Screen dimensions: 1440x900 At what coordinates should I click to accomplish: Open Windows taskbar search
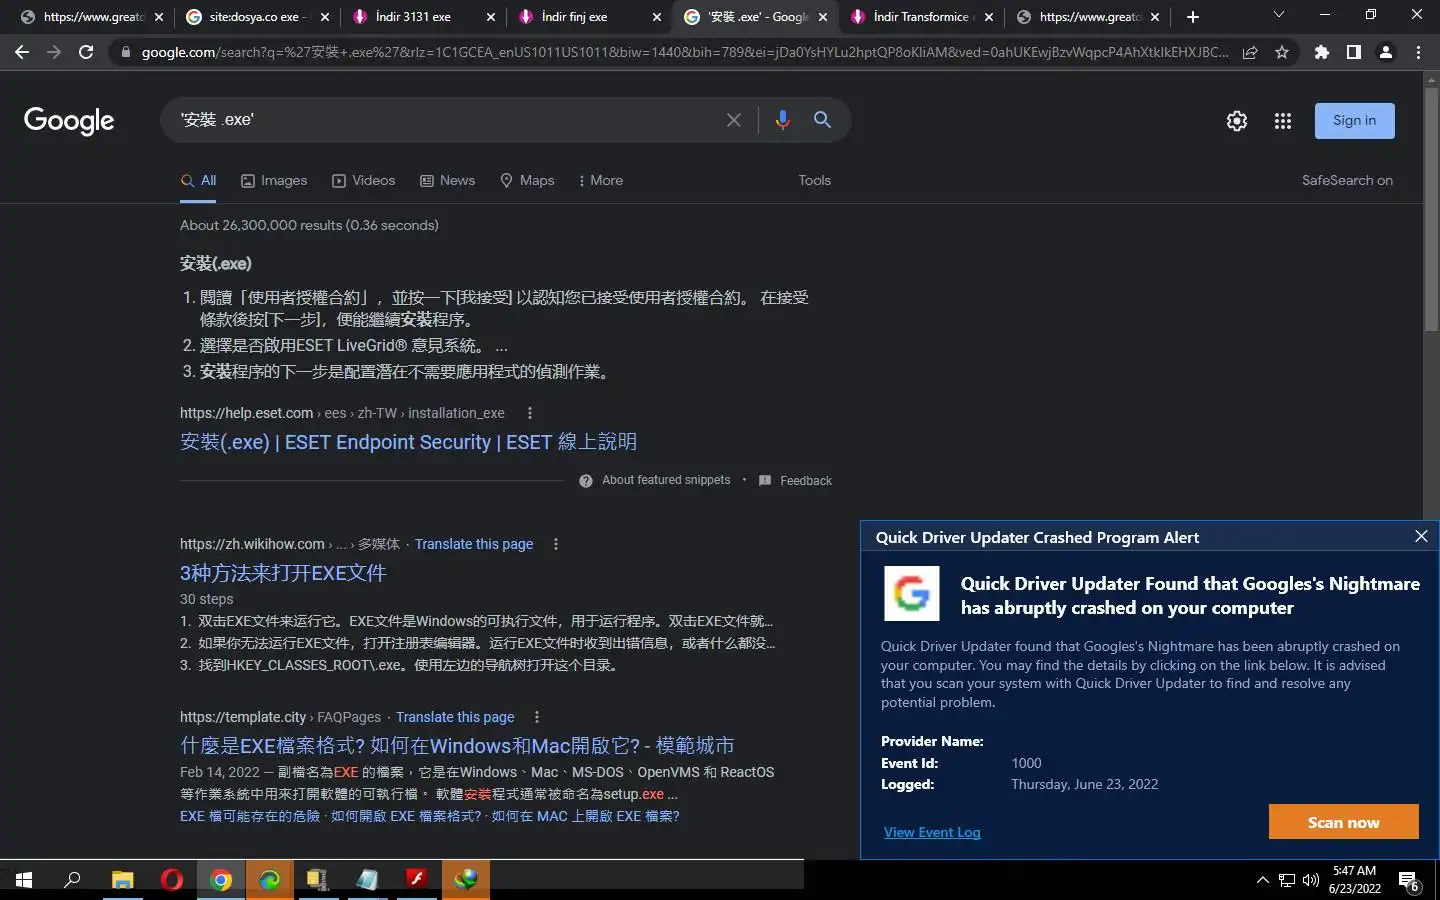click(x=72, y=880)
